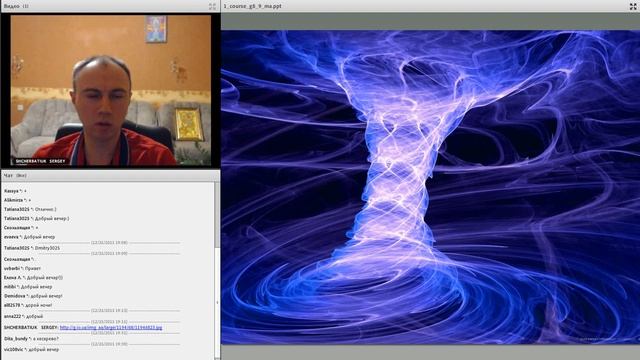The height and width of the screenshot is (360, 640).
Task: Click the Dita_bundy chat message
Action: (31, 339)
